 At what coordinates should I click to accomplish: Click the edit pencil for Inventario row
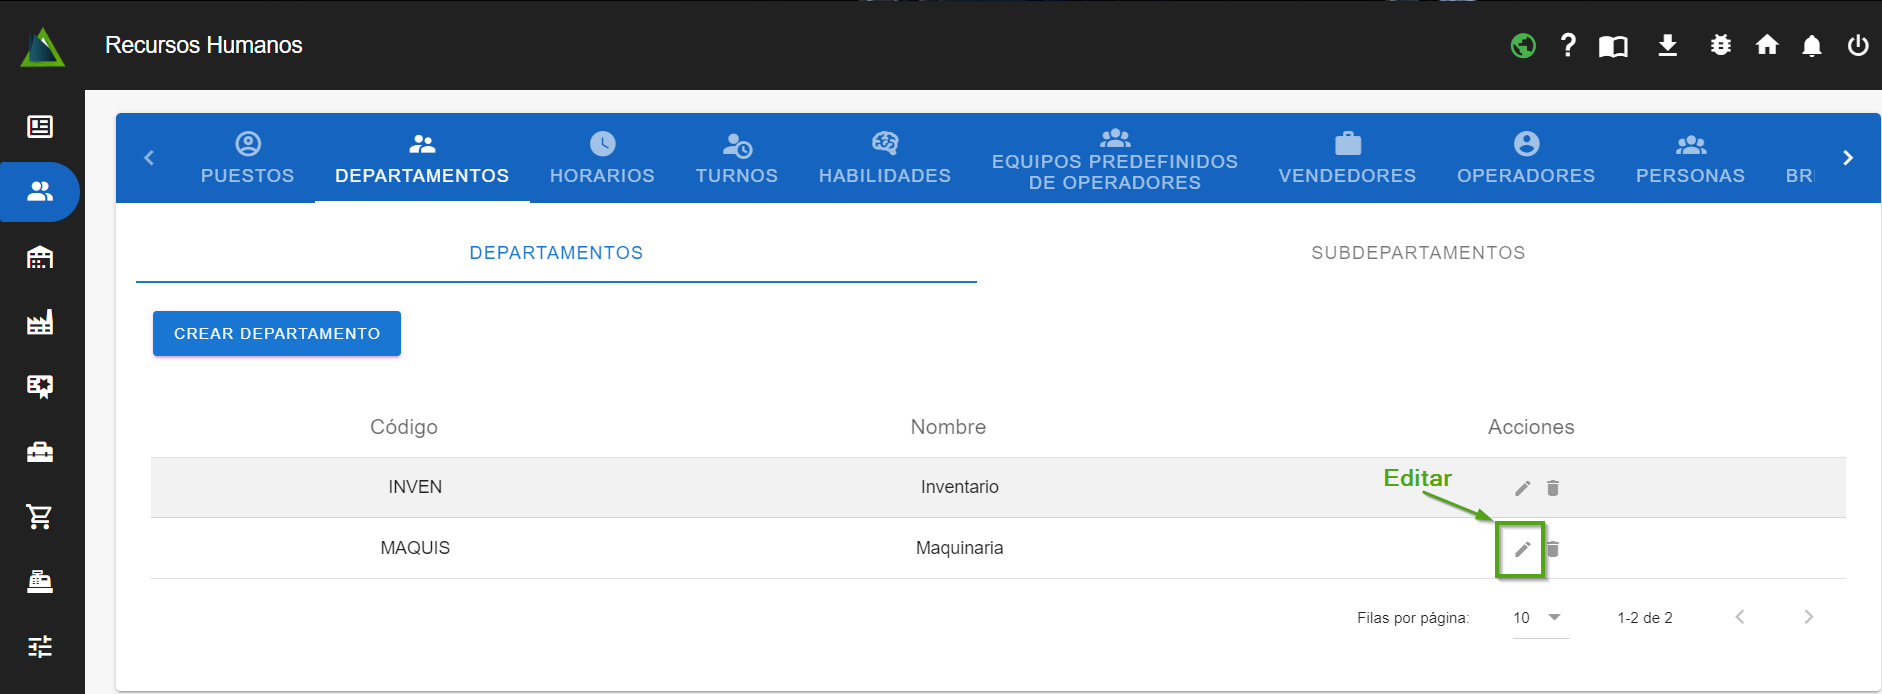click(1522, 488)
